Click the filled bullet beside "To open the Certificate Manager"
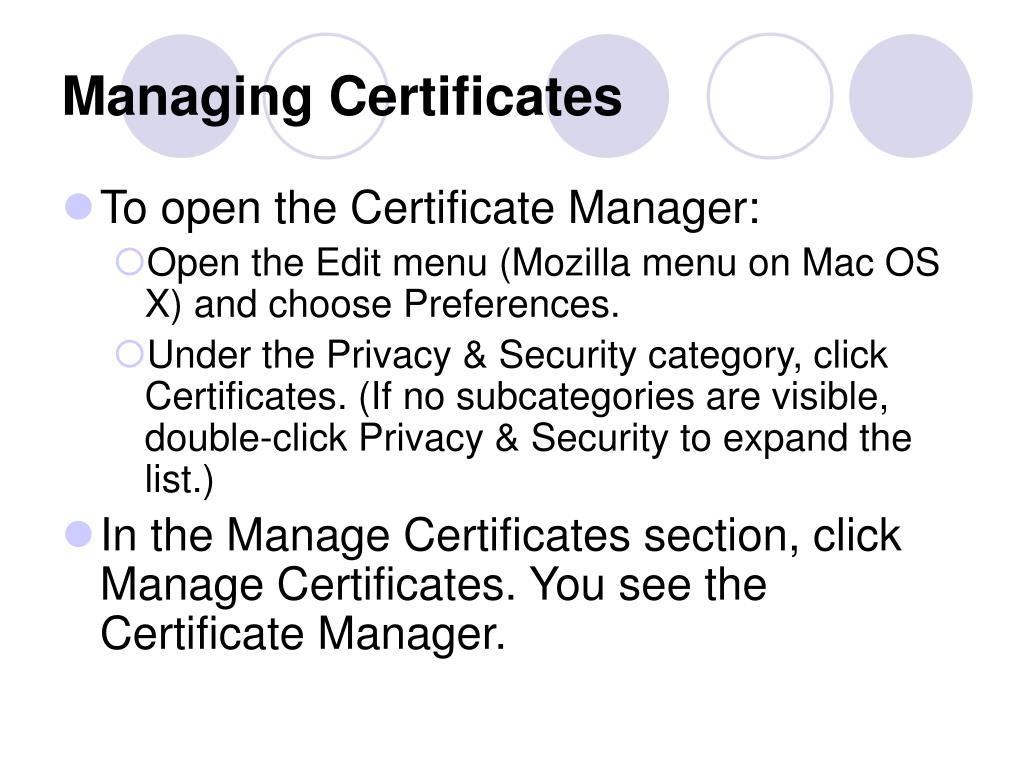Viewport: 1024px width, 768px height. click(x=79, y=206)
